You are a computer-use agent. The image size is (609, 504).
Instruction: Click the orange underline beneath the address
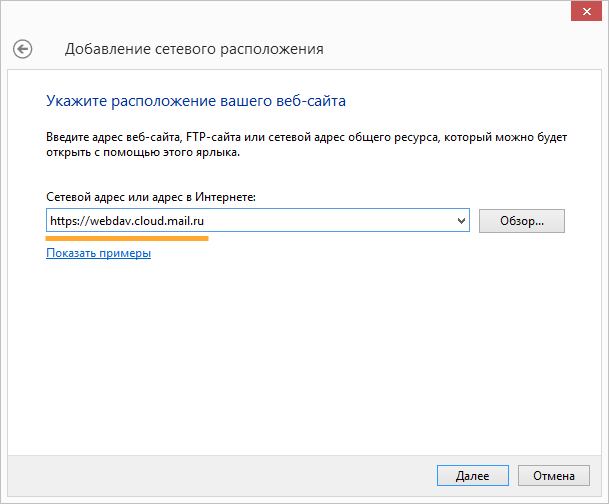(127, 239)
